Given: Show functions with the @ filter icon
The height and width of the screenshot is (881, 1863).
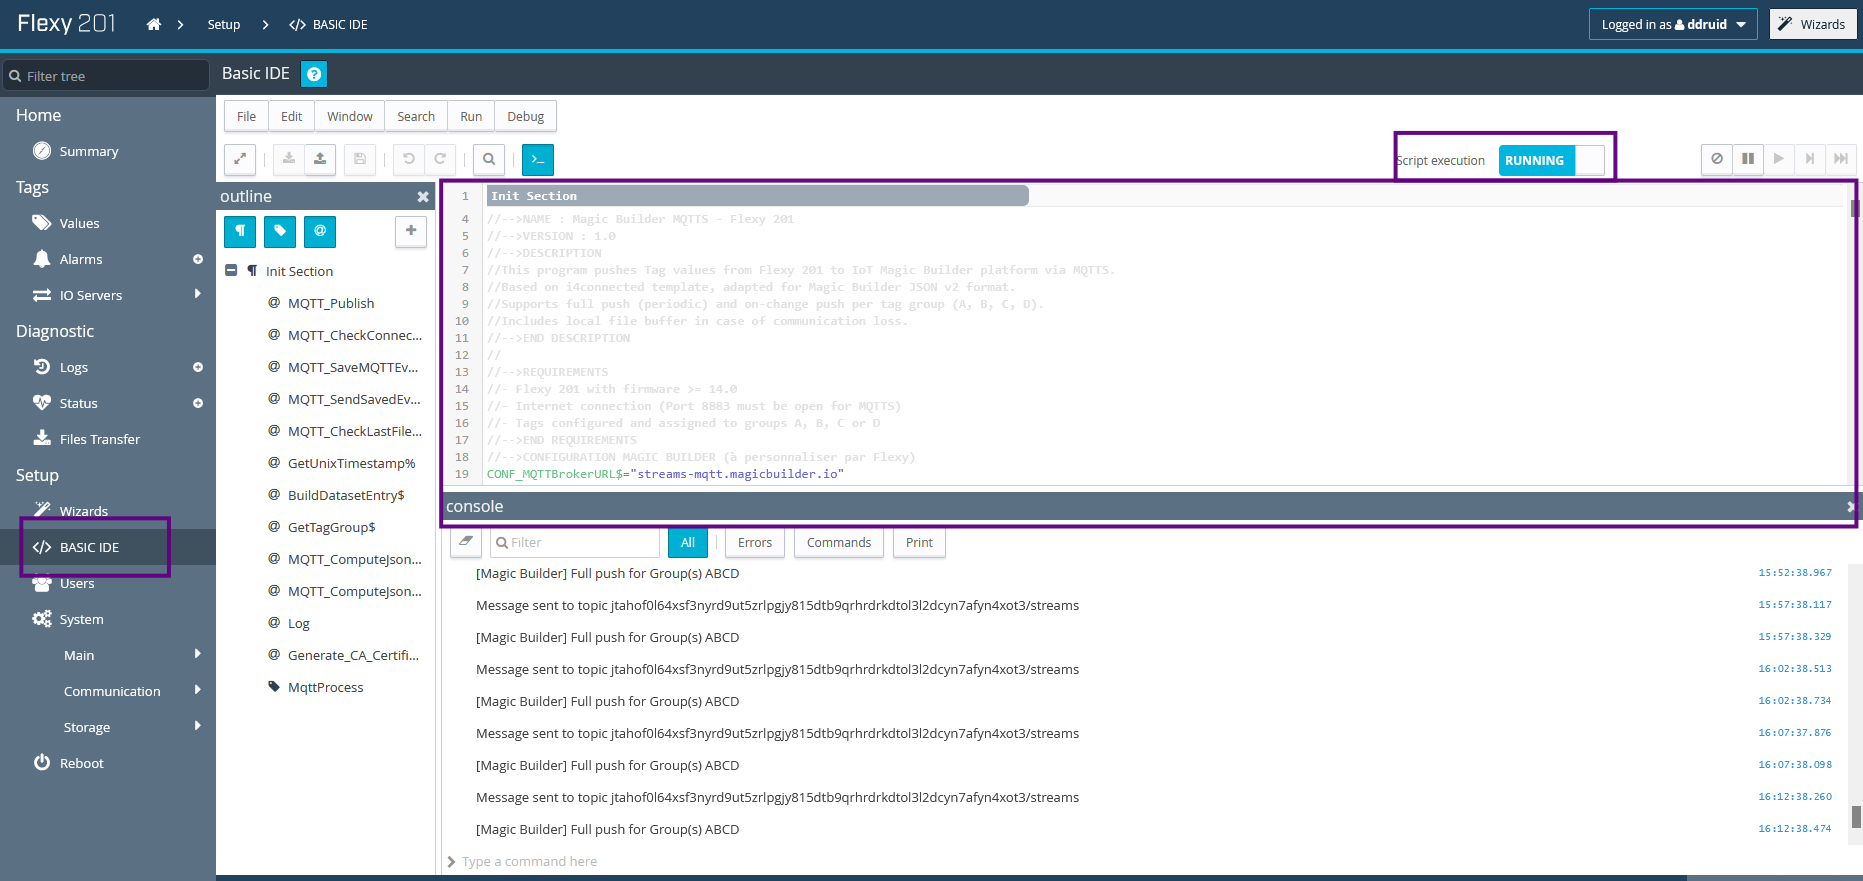Looking at the screenshot, I should [320, 231].
